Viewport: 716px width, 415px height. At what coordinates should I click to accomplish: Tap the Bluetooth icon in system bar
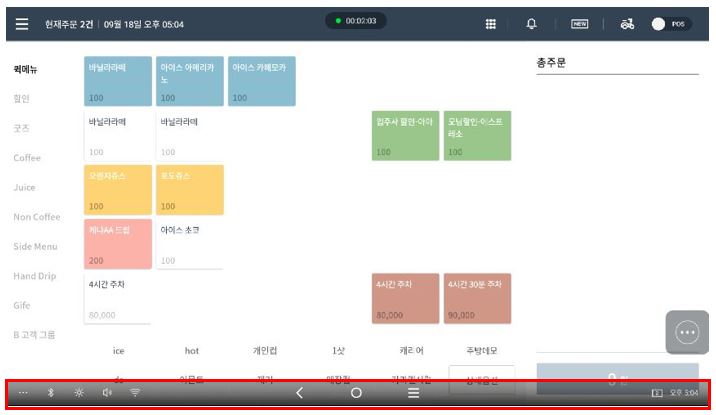pyautogui.click(x=51, y=393)
